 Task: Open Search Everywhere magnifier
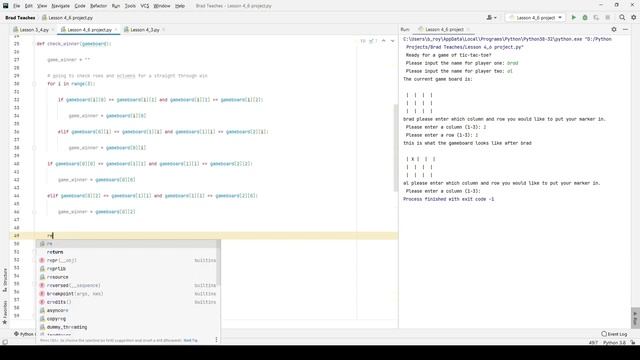point(622,18)
